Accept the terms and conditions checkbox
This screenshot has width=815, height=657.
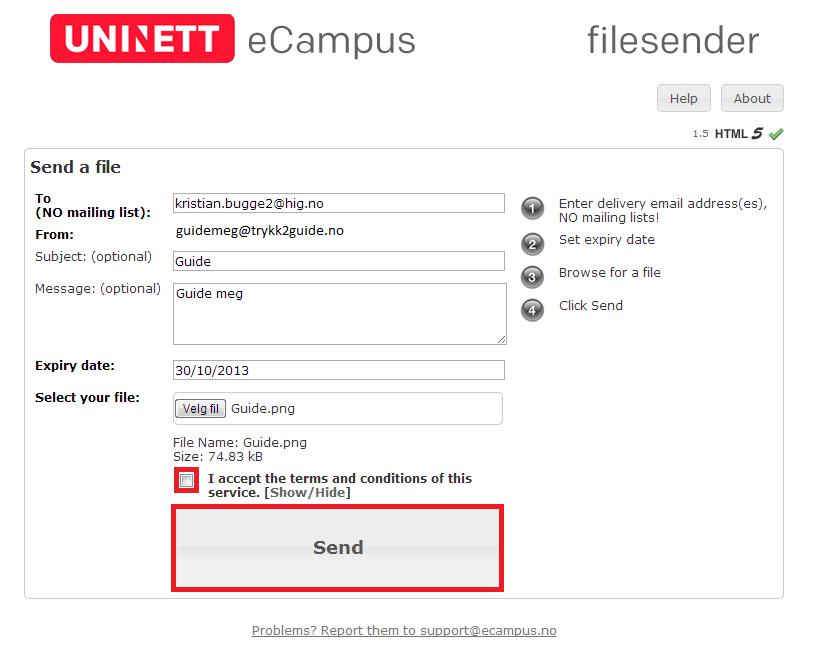coord(186,480)
